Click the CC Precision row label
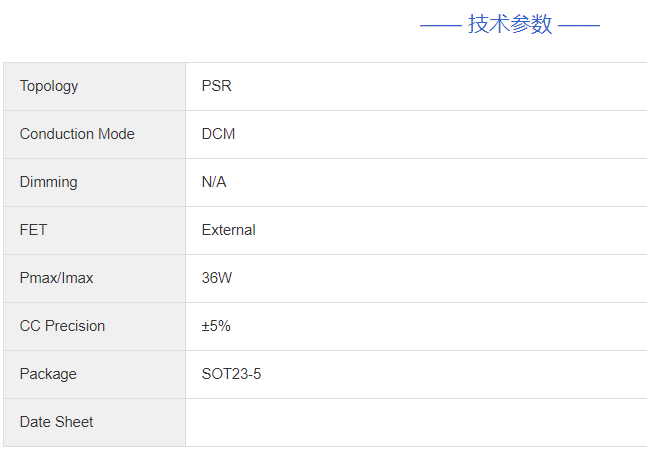Image resolution: width=647 pixels, height=460 pixels. click(x=62, y=326)
